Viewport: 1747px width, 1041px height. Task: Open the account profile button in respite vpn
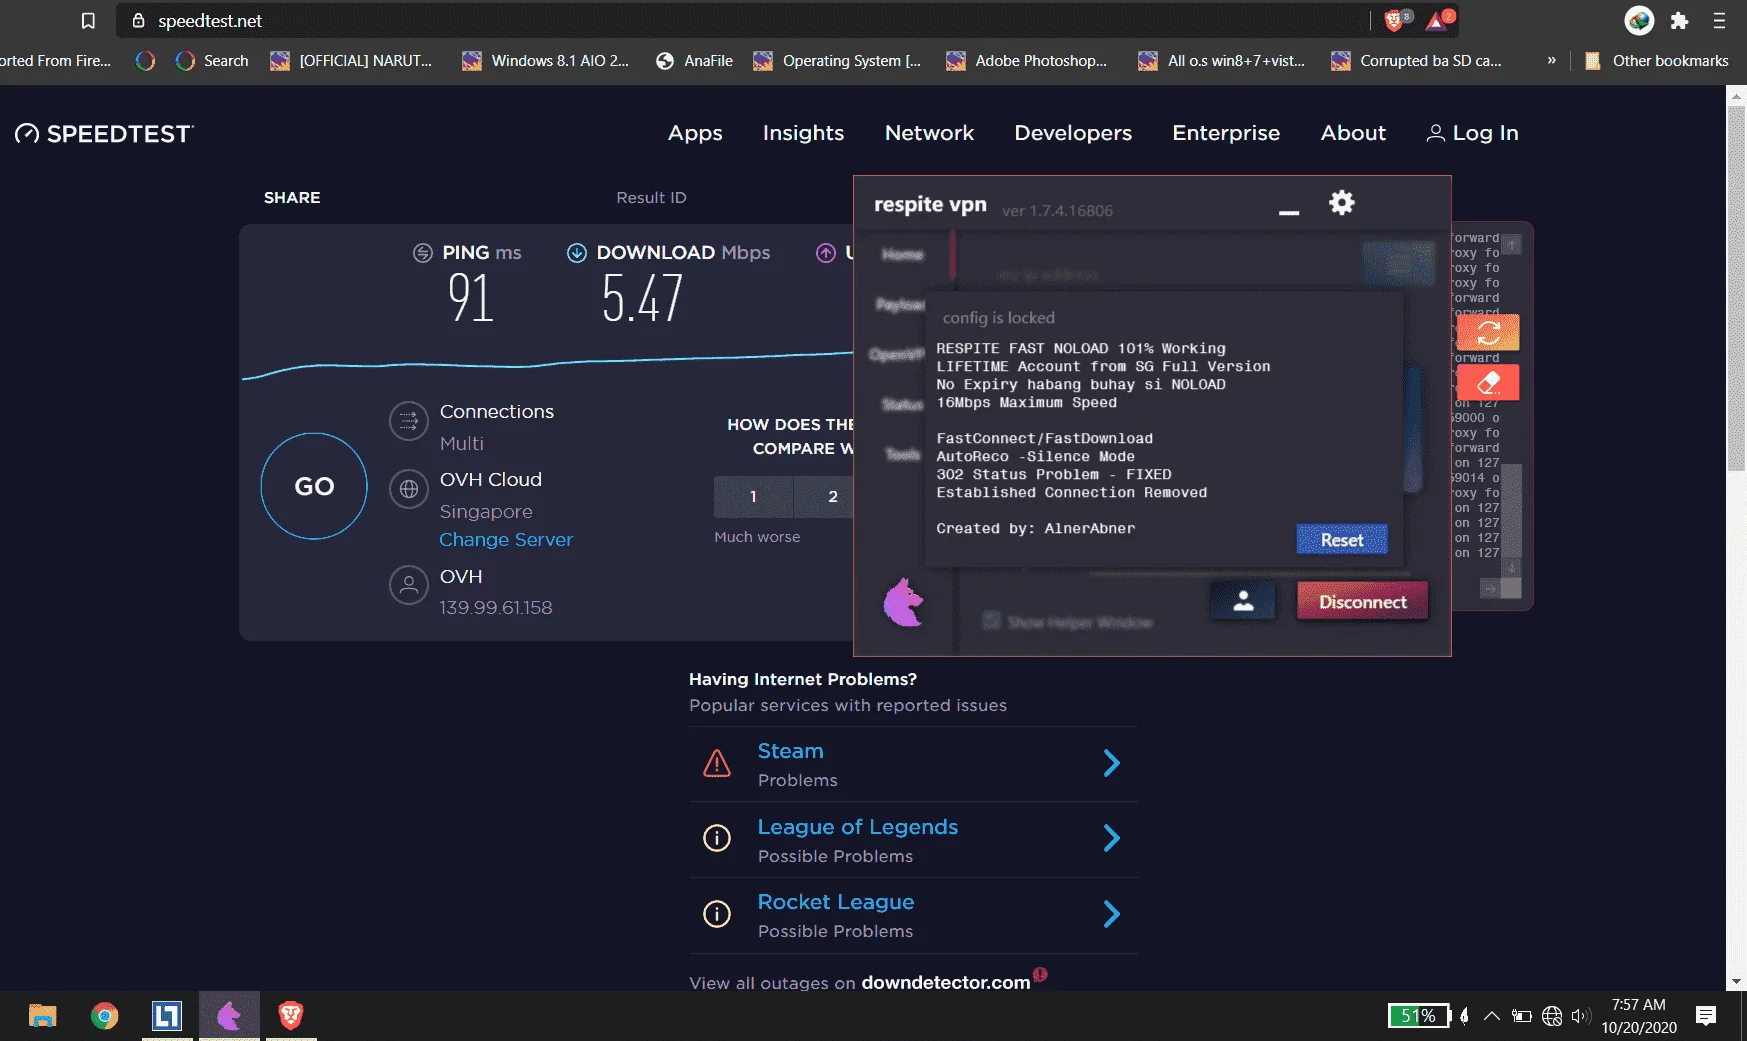[x=1243, y=601]
